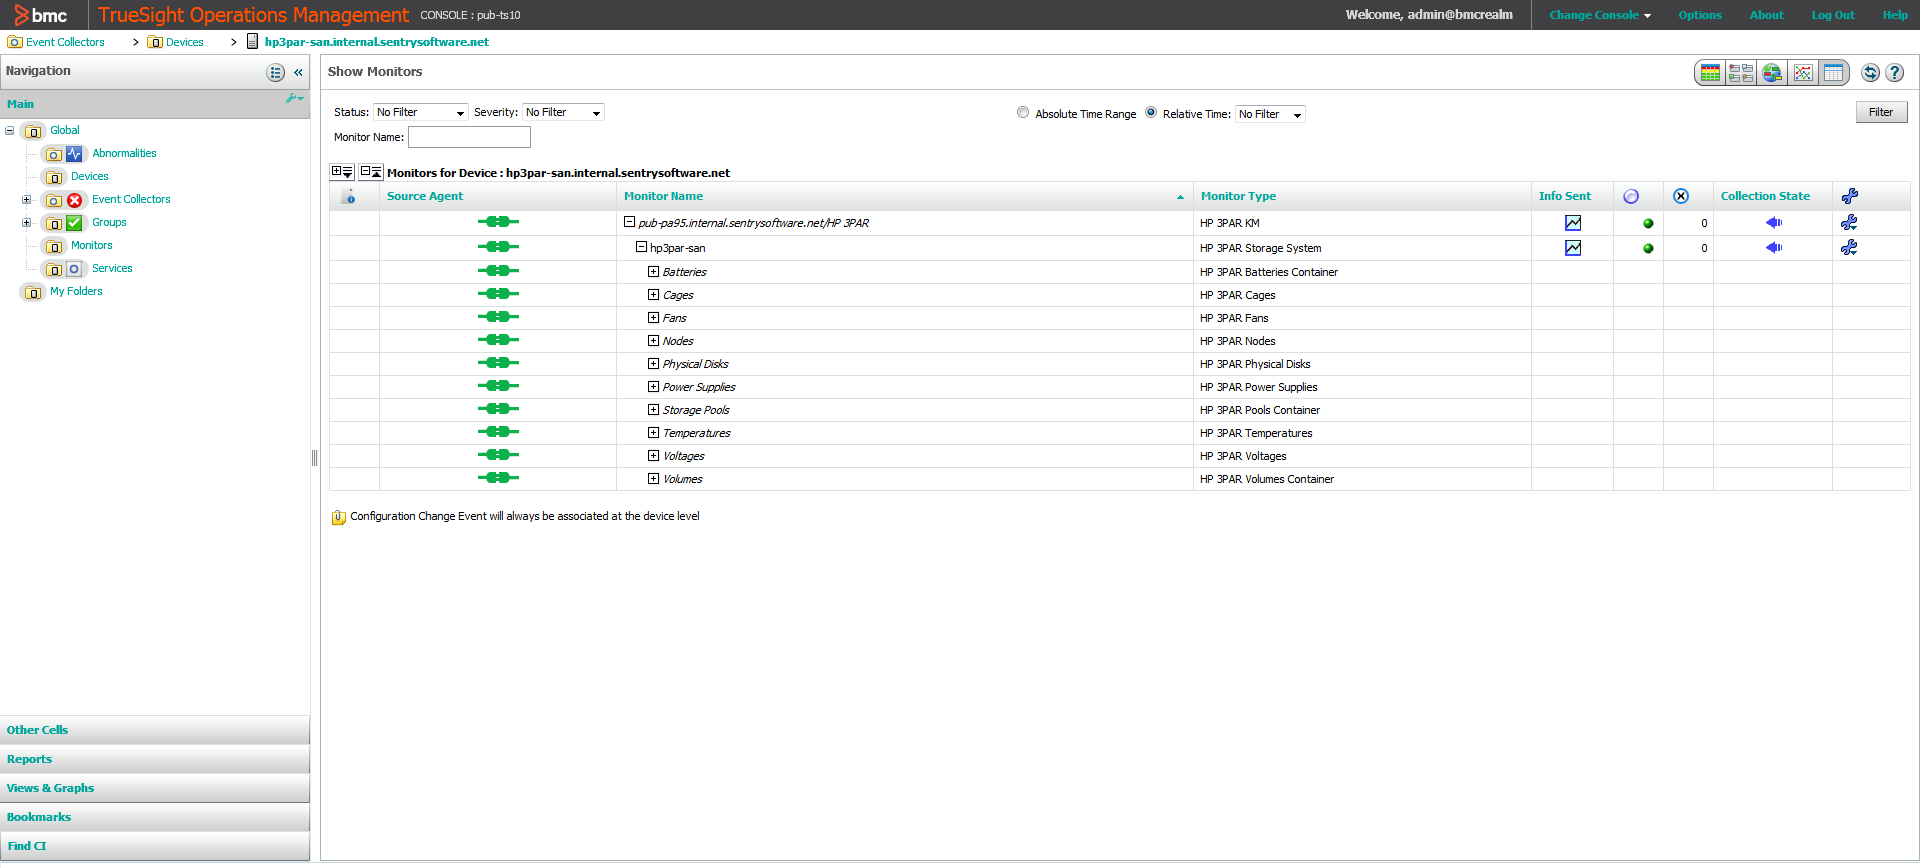Click the Info Sent graph icon for hp3par-san

point(1573,248)
